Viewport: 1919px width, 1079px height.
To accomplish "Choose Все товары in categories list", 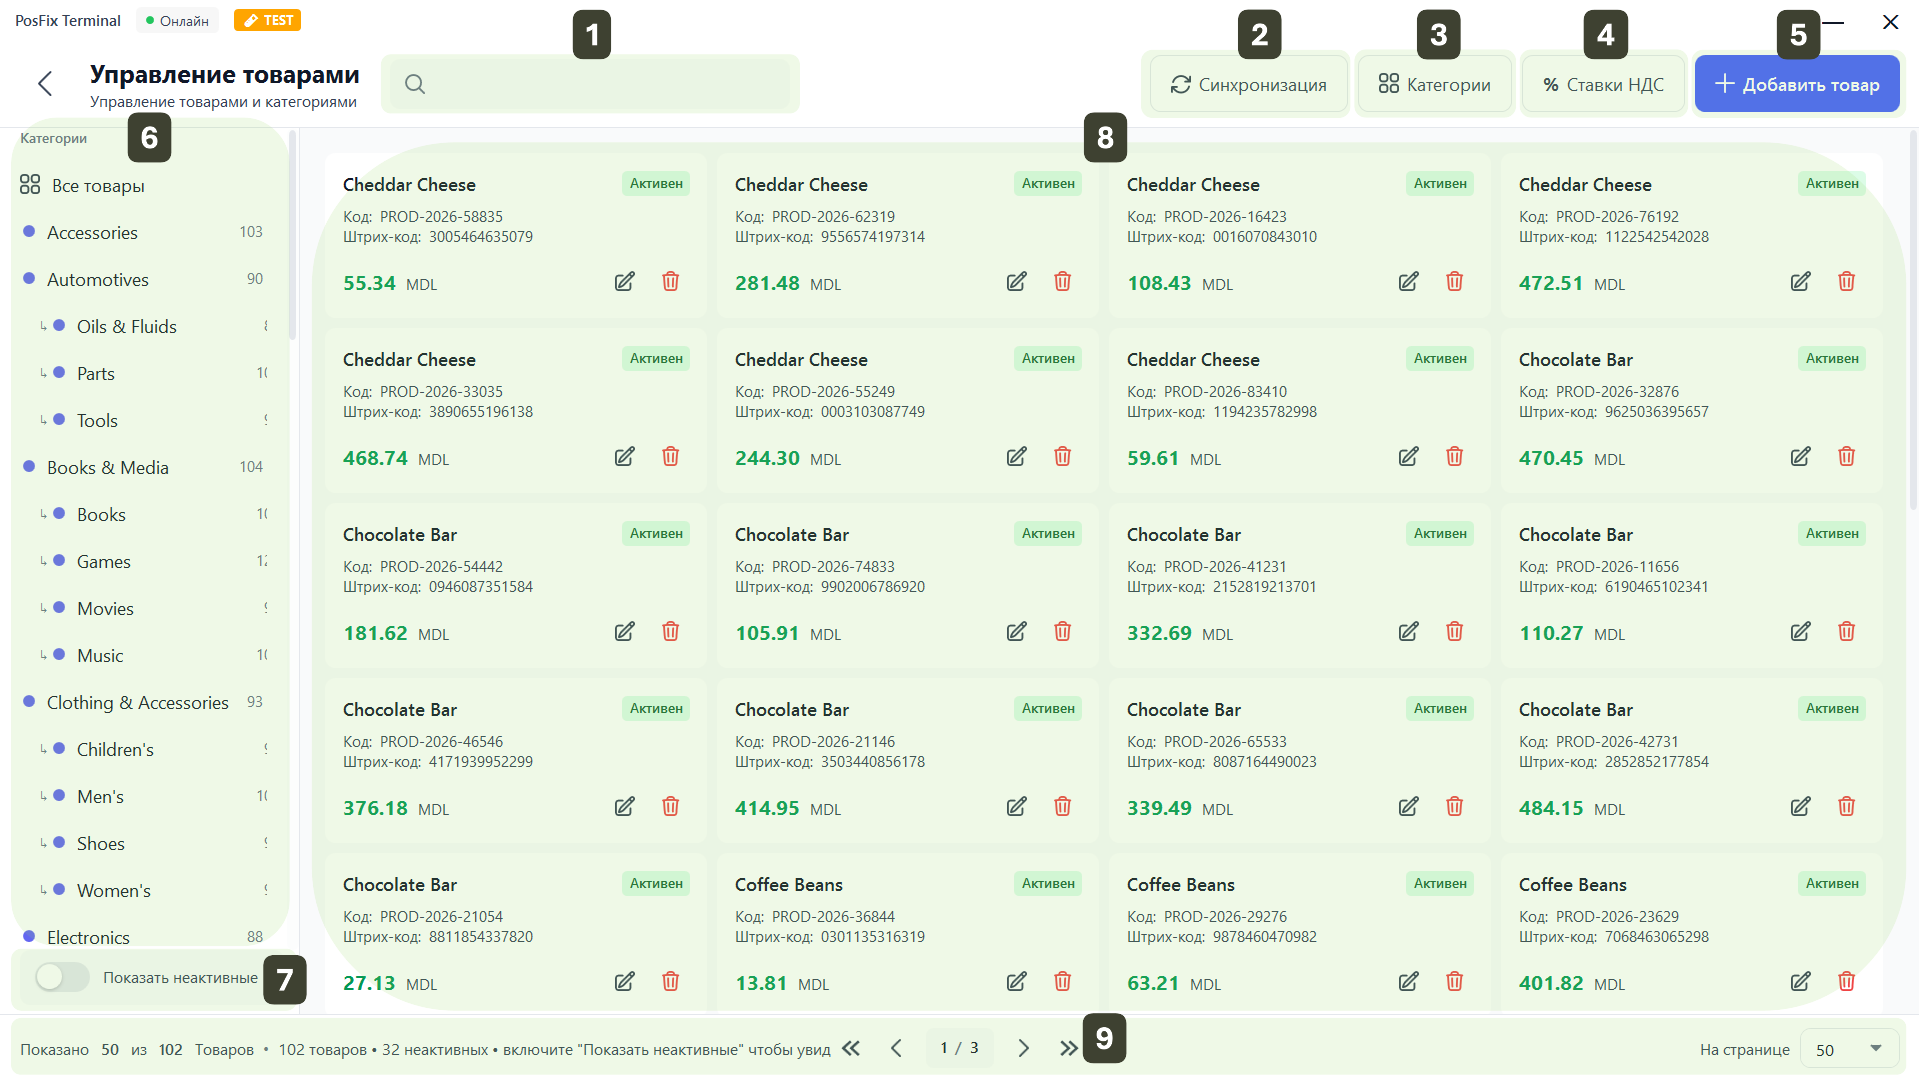I will pyautogui.click(x=98, y=186).
